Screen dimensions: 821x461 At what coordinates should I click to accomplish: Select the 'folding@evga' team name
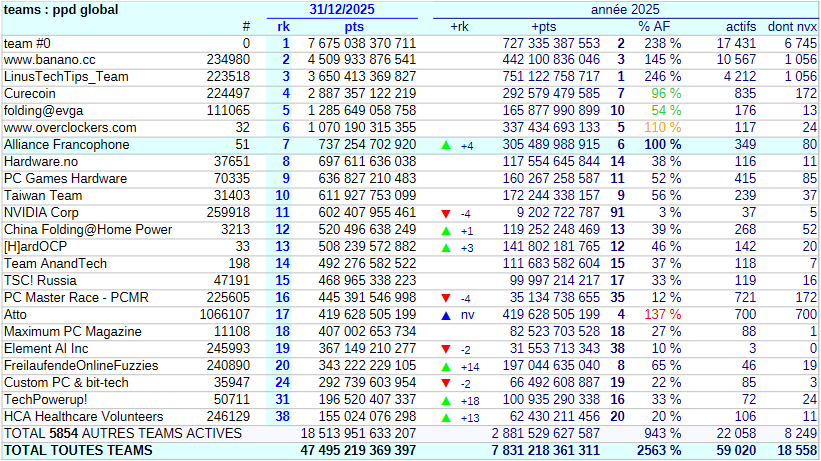43,111
